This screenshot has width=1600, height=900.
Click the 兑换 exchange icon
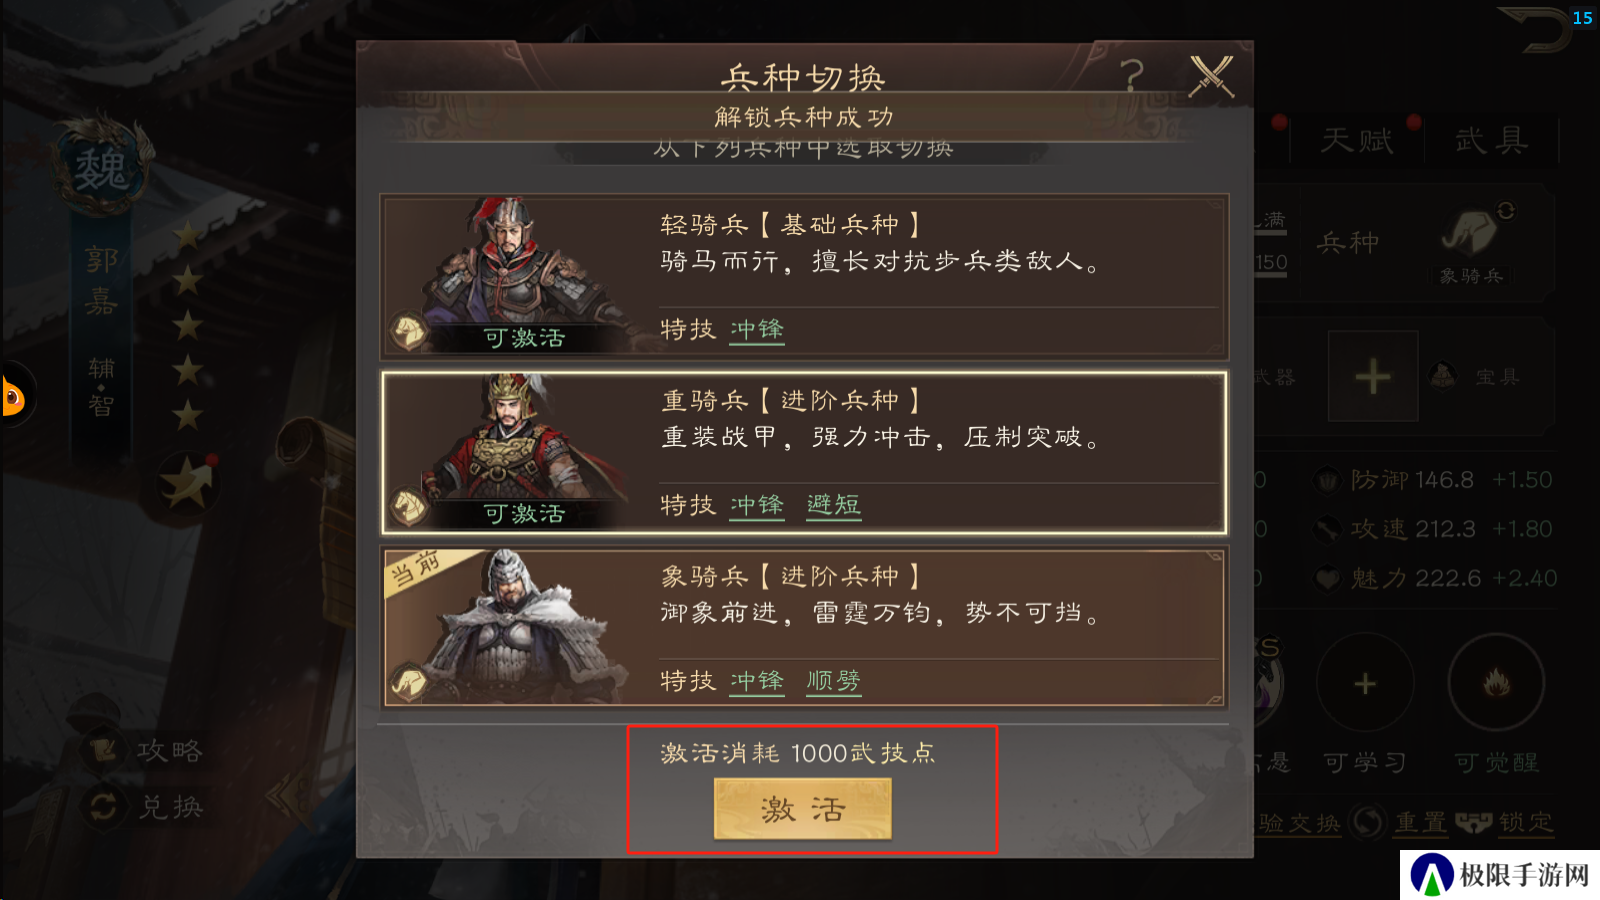tap(104, 806)
